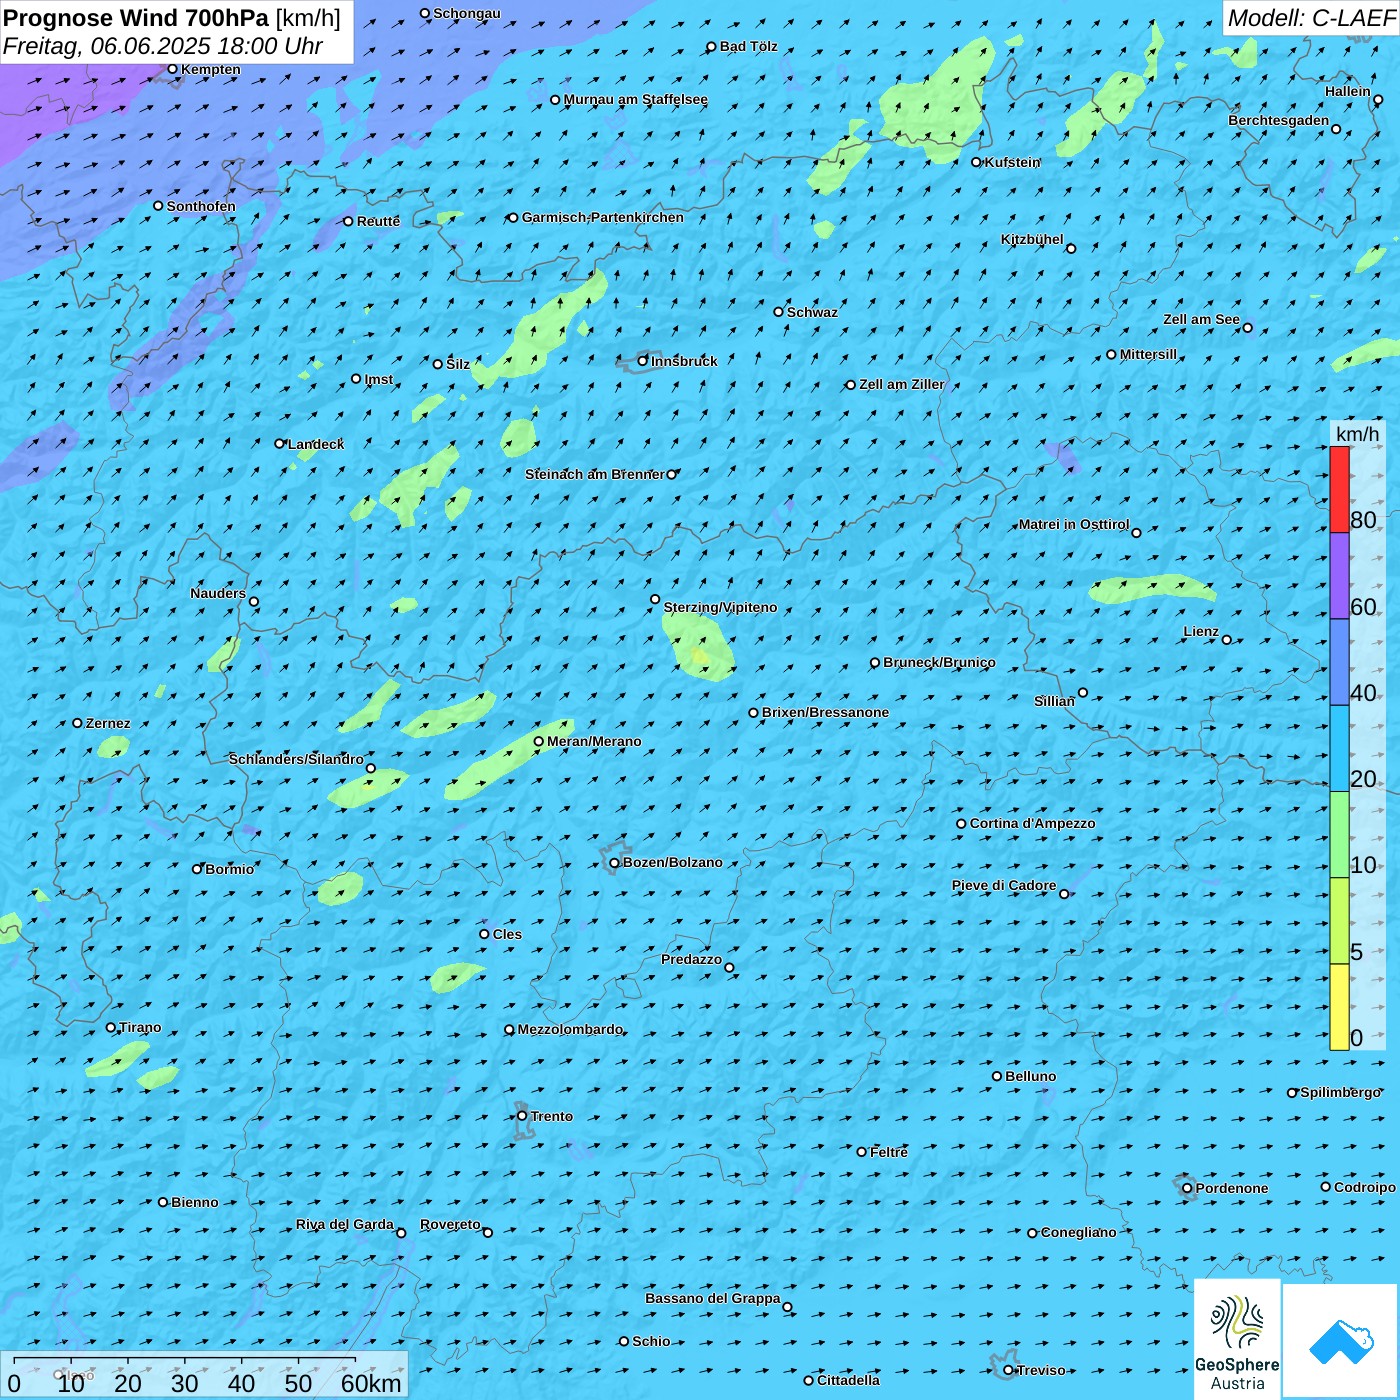The image size is (1400, 1400).
Task: Click the 'Cittadella' label
Action: click(x=848, y=1380)
